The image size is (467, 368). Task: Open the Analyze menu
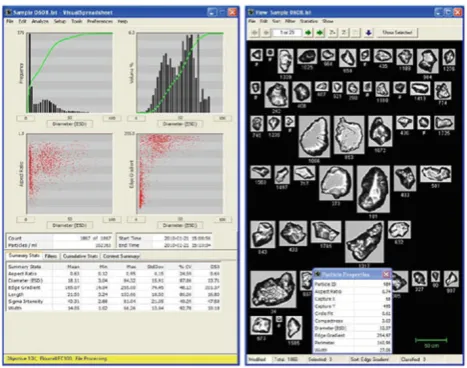pyautogui.click(x=40, y=21)
